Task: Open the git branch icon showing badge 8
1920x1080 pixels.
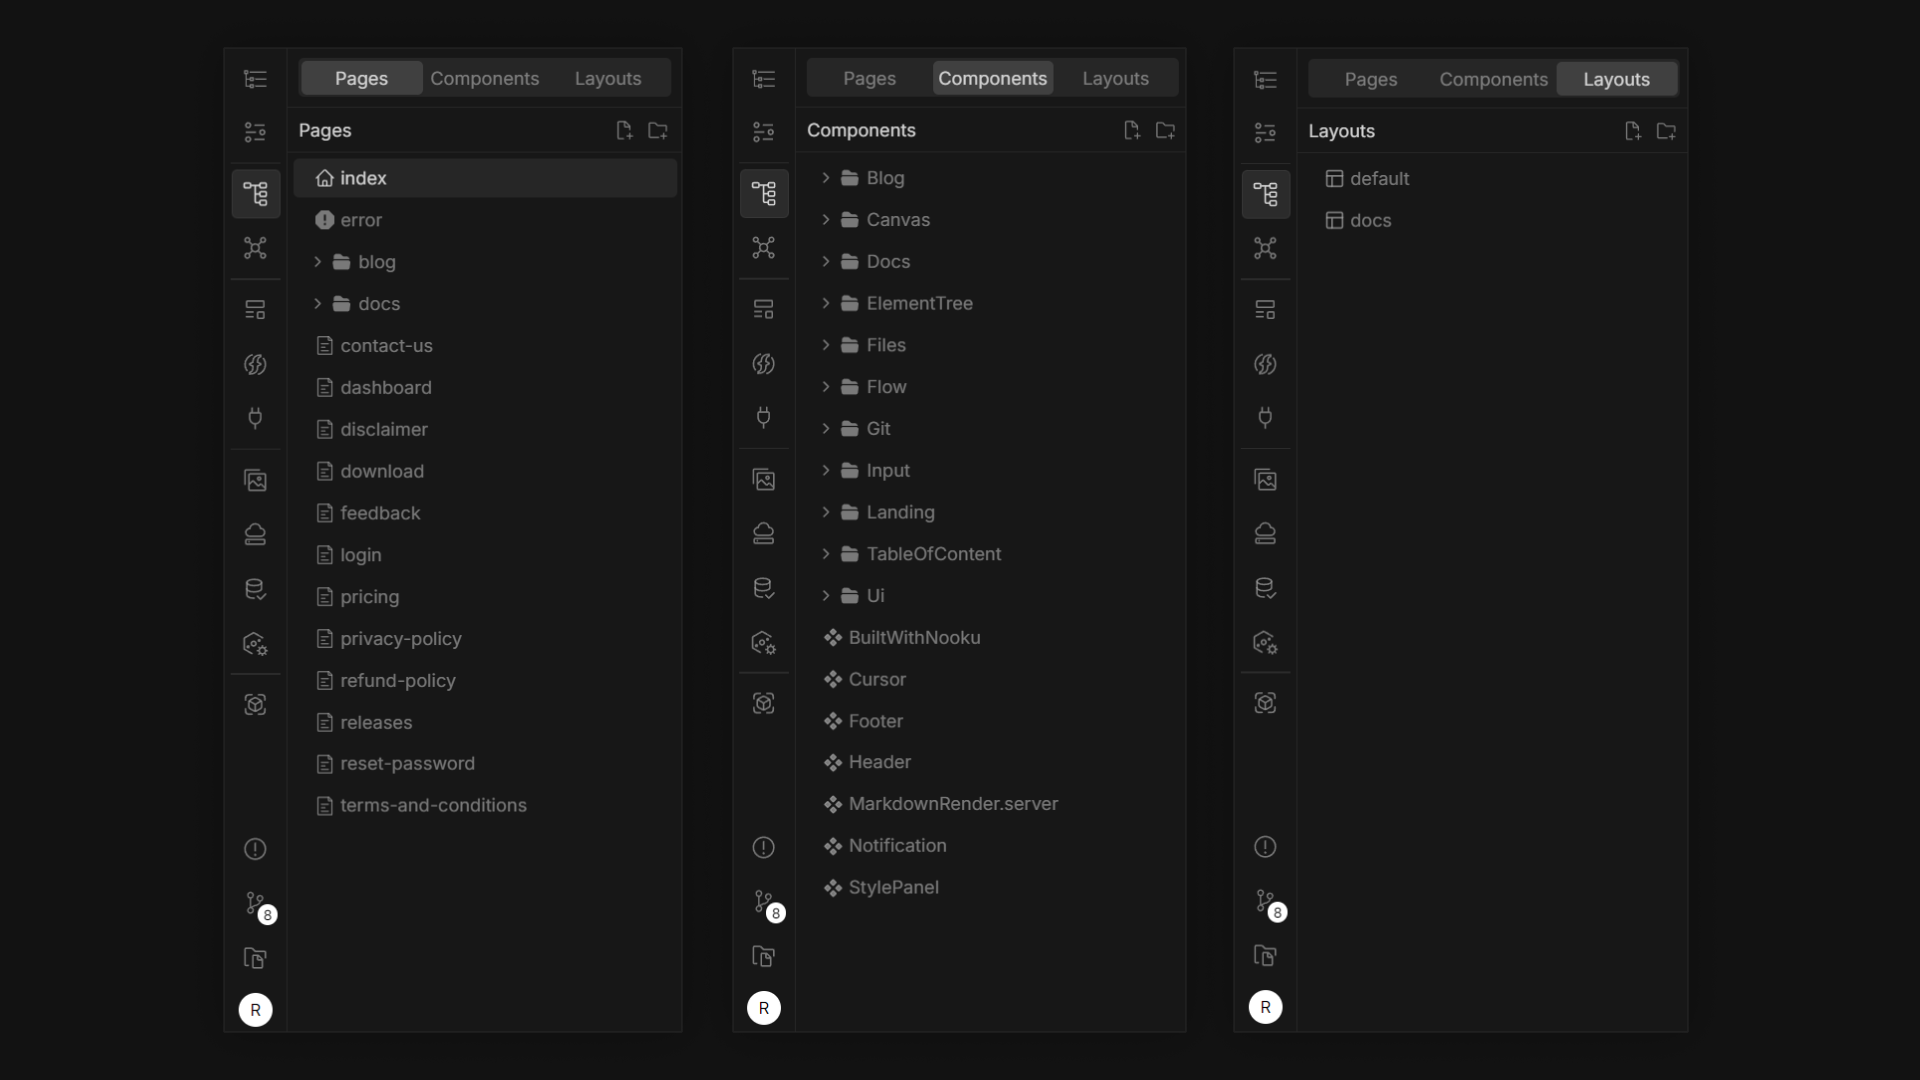Action: tap(256, 905)
